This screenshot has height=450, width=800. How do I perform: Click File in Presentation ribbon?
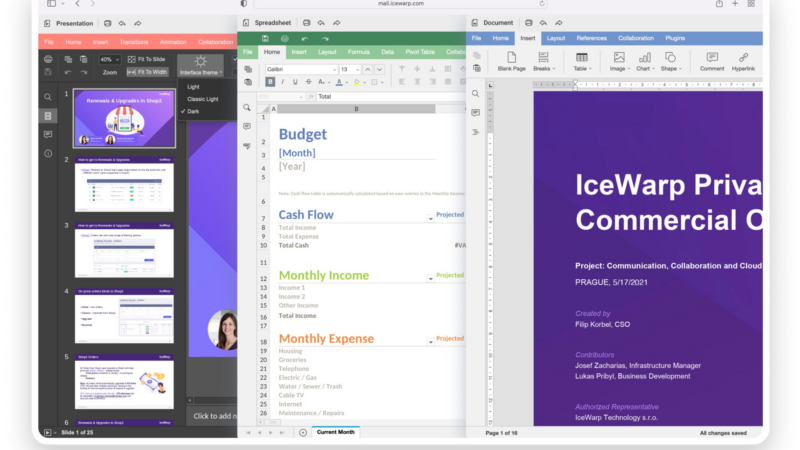coord(49,42)
